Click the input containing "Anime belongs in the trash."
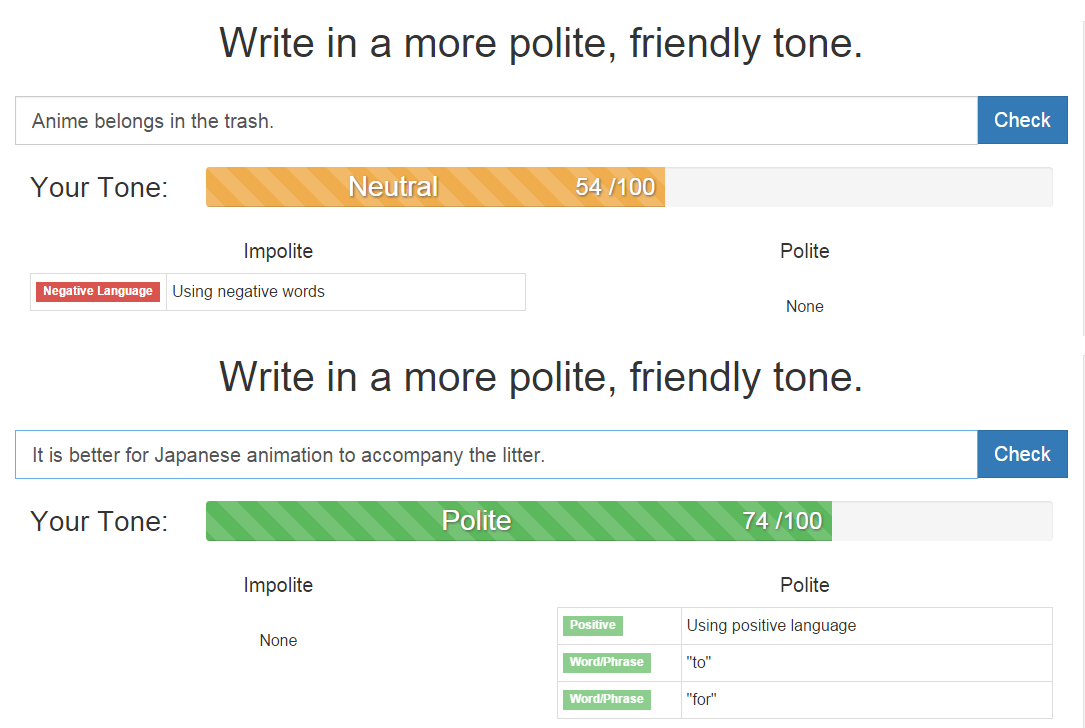Viewport: 1085px width, 728px height. tap(495, 121)
